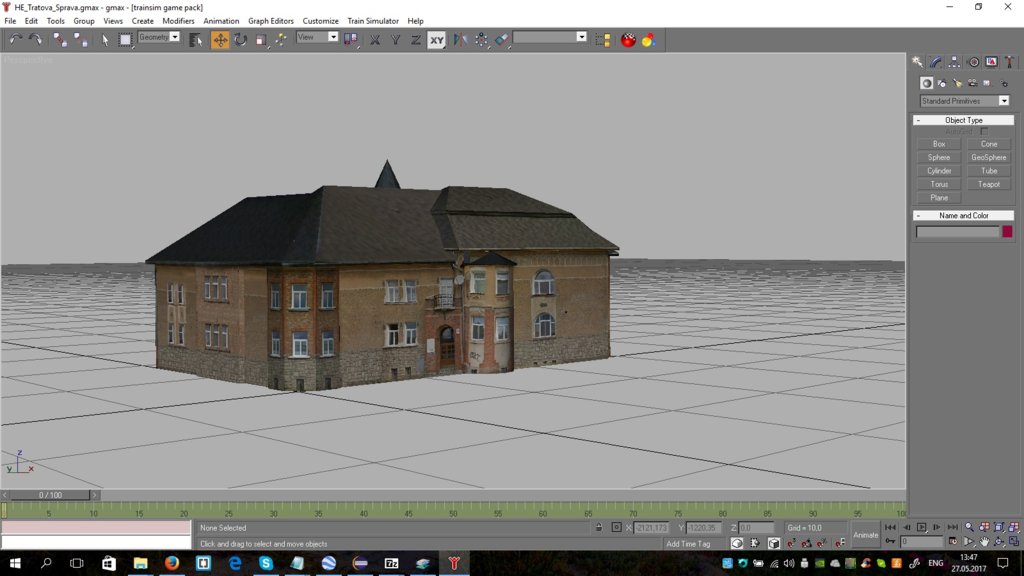Screen dimensions: 1024x576
Task: Click the Select and Manipulate tool
Action: tap(281, 40)
